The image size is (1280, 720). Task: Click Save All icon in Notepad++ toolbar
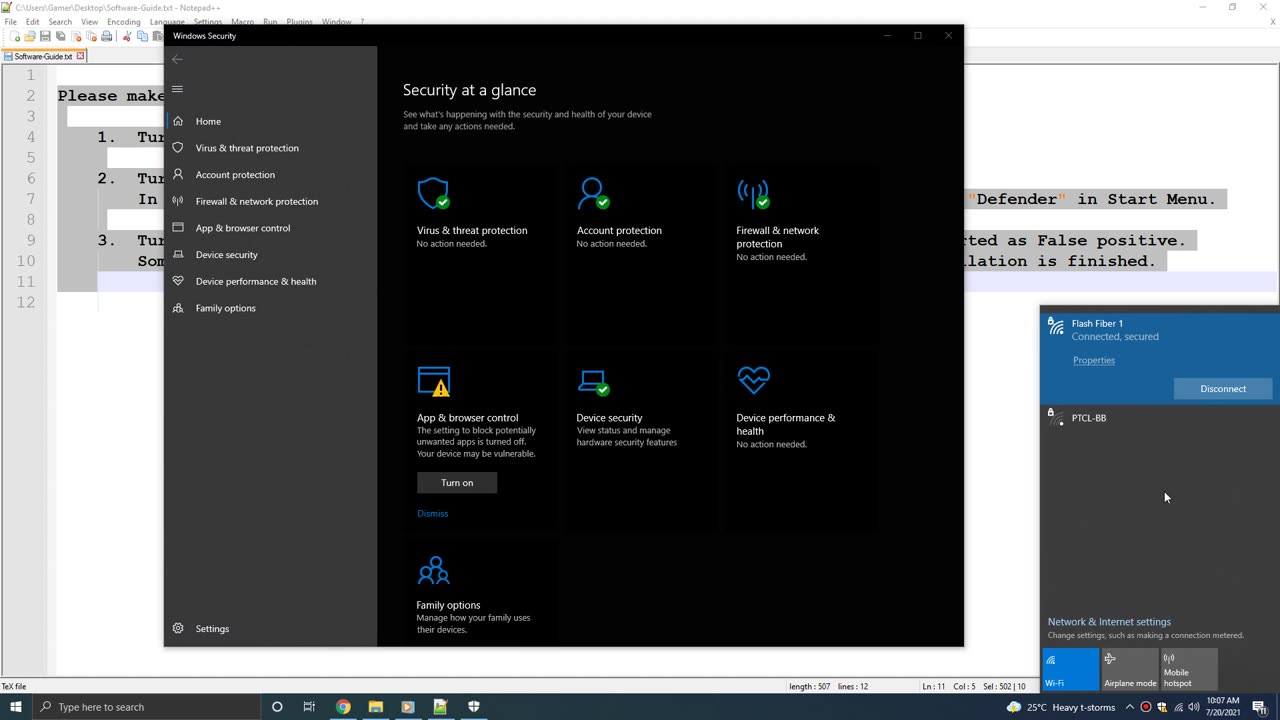[x=60, y=36]
